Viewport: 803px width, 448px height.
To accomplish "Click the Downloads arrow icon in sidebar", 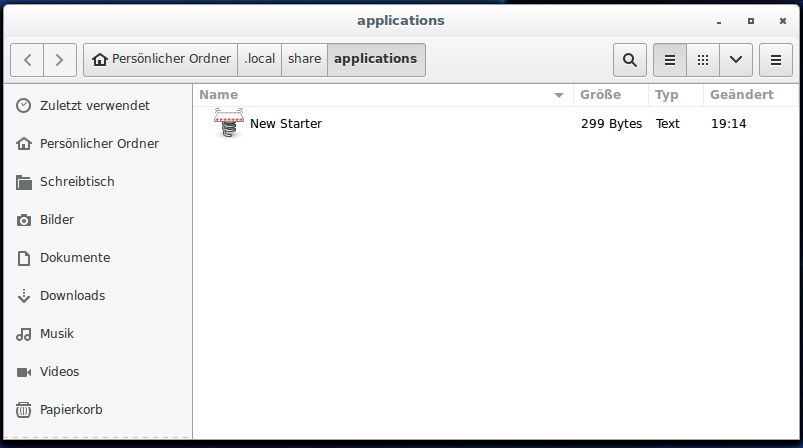I will coord(24,296).
